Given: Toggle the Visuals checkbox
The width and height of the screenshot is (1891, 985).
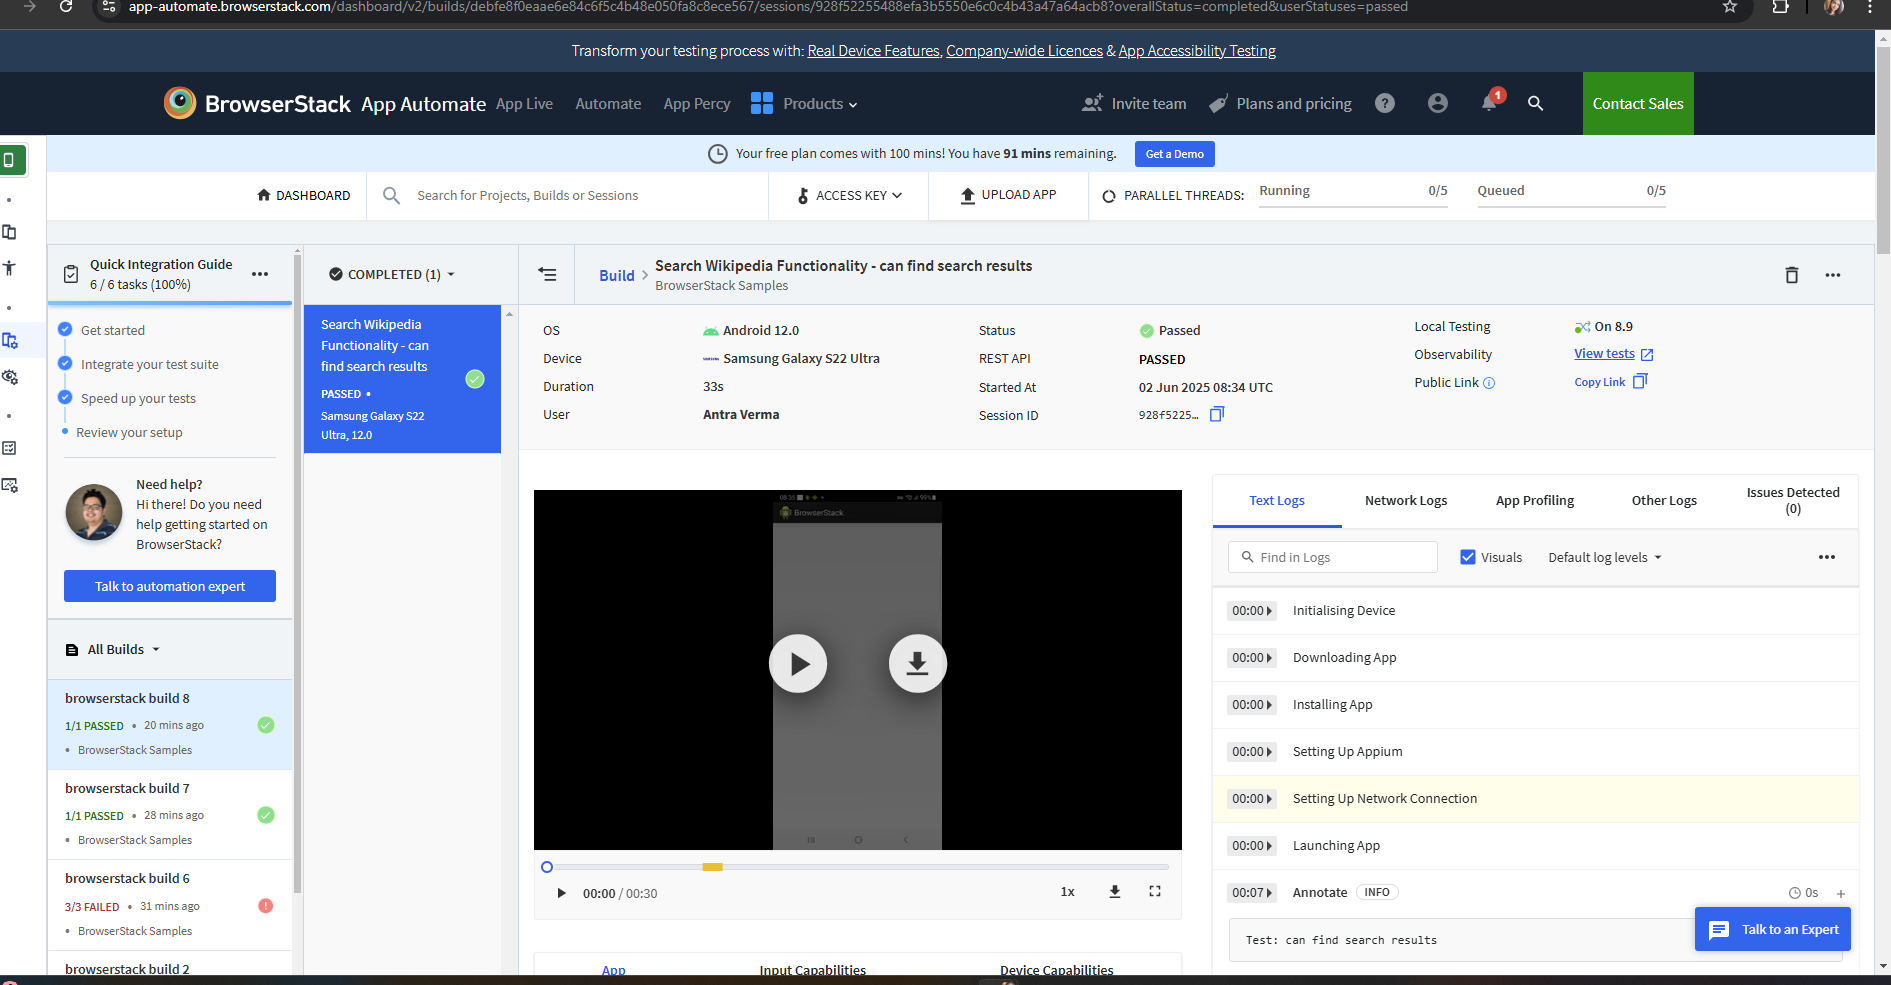Looking at the screenshot, I should [x=1468, y=557].
